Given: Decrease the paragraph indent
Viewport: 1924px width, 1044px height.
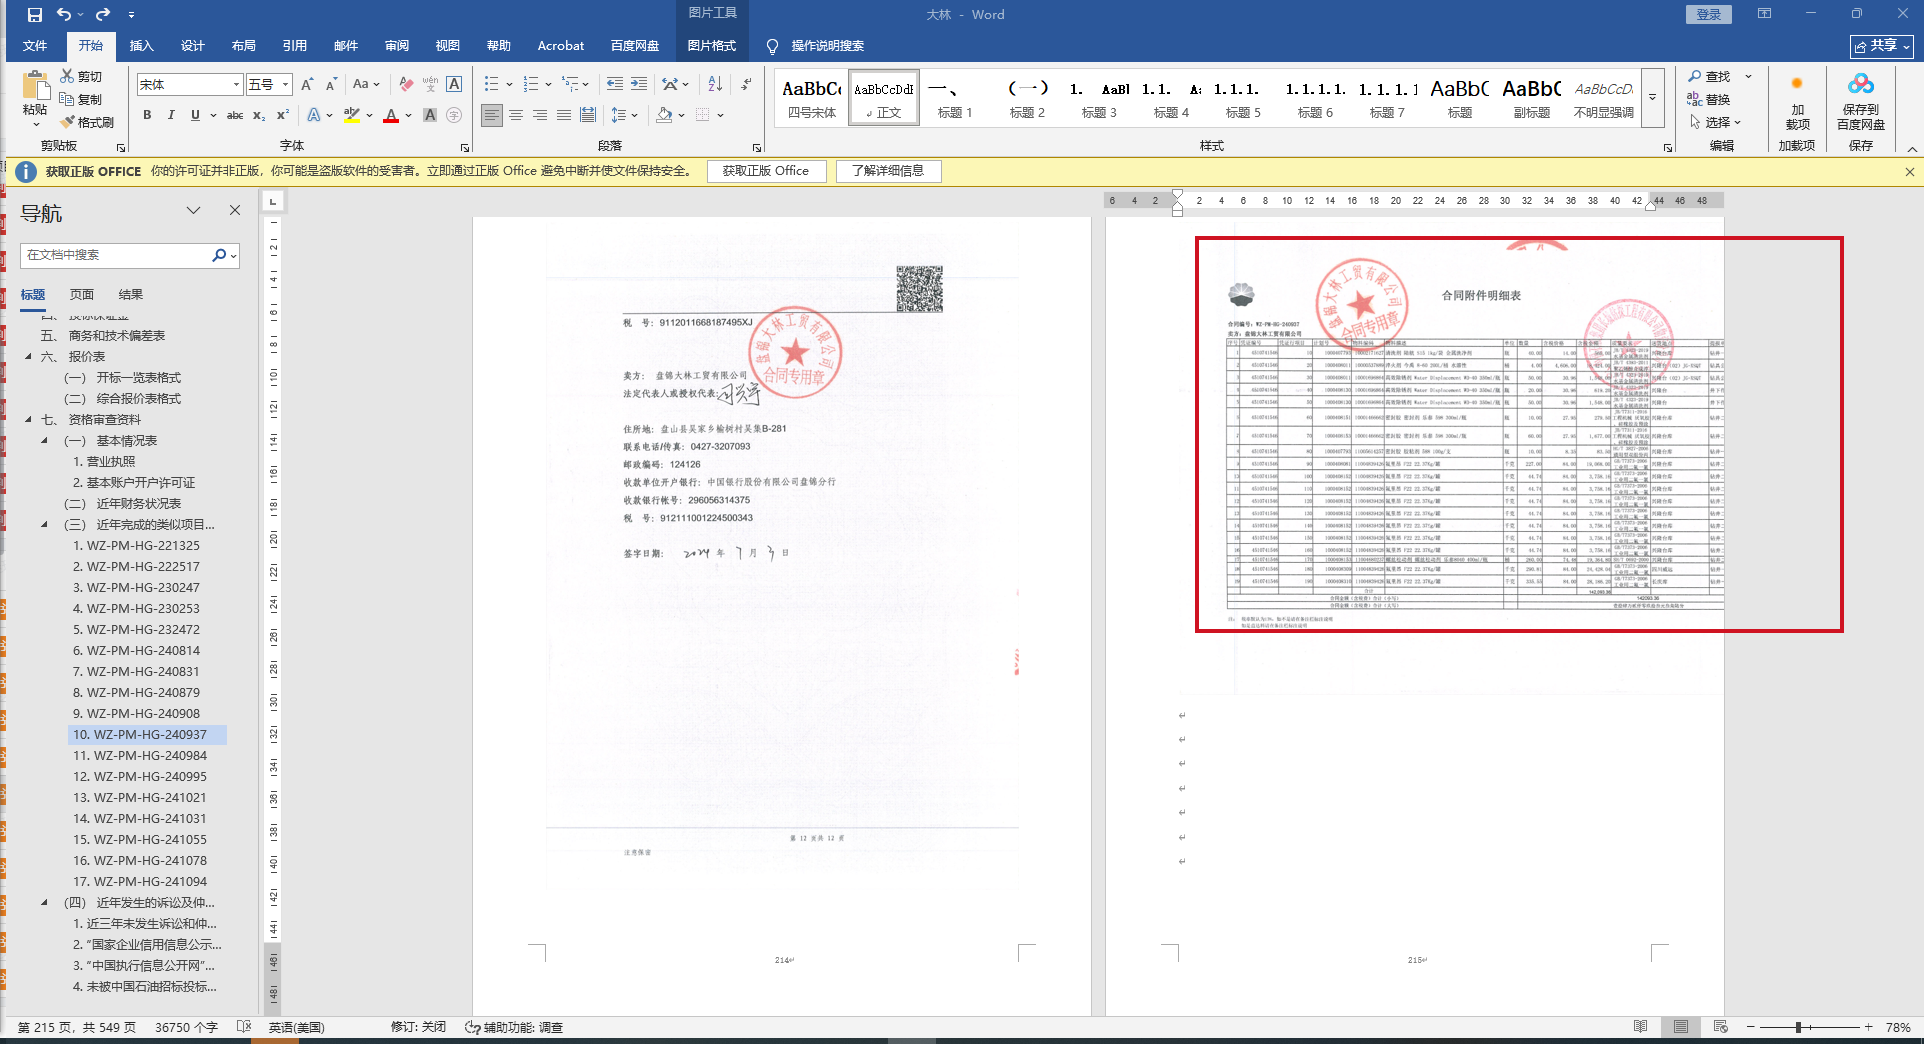Looking at the screenshot, I should pos(614,84).
